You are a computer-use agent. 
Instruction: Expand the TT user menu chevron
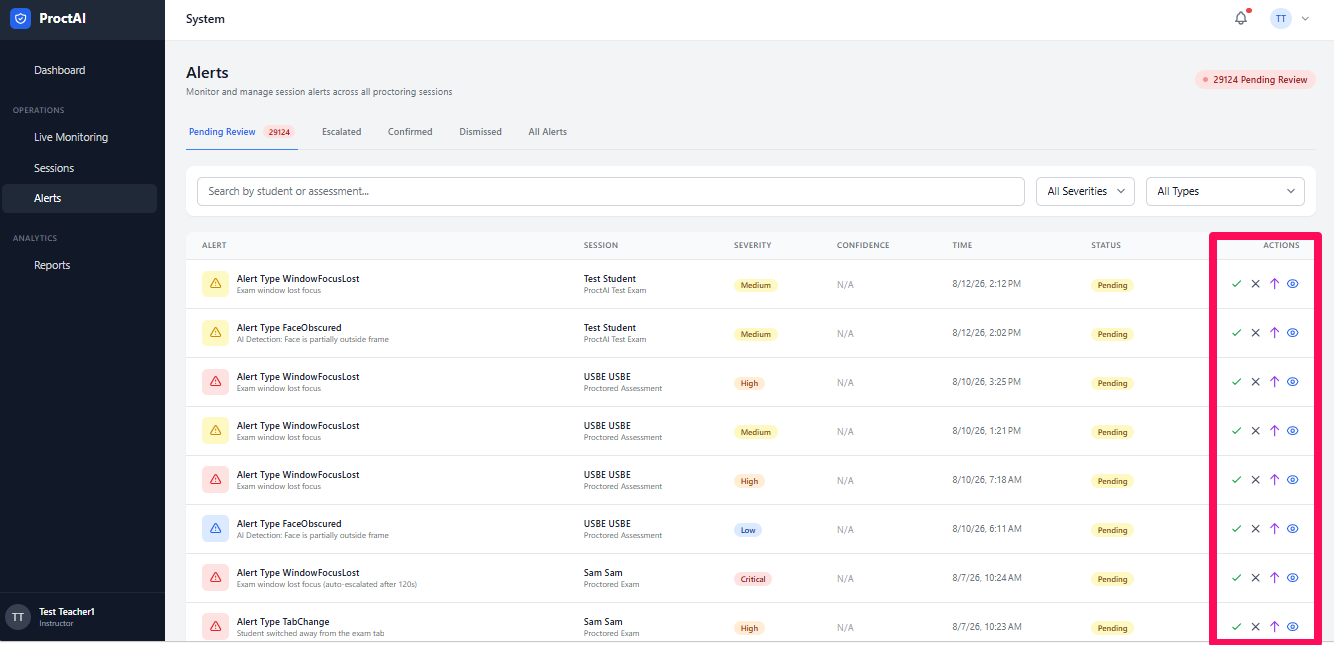1305,19
